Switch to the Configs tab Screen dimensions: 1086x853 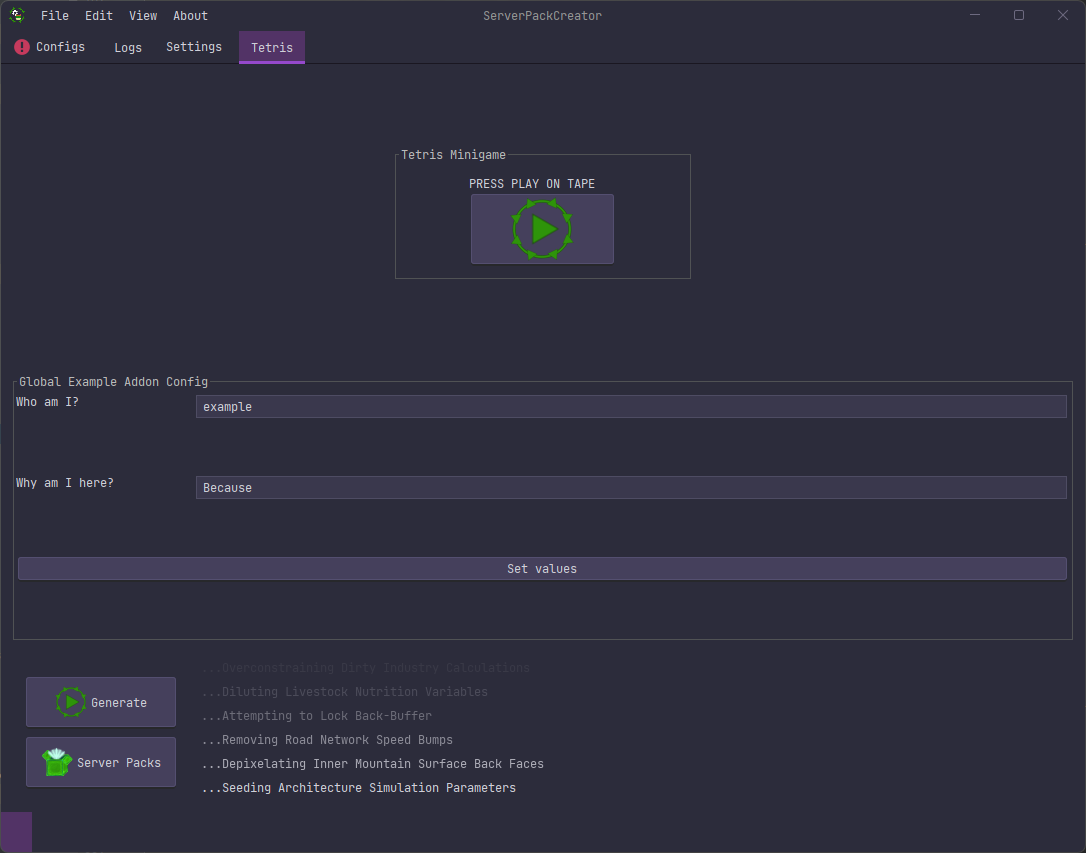[50, 47]
